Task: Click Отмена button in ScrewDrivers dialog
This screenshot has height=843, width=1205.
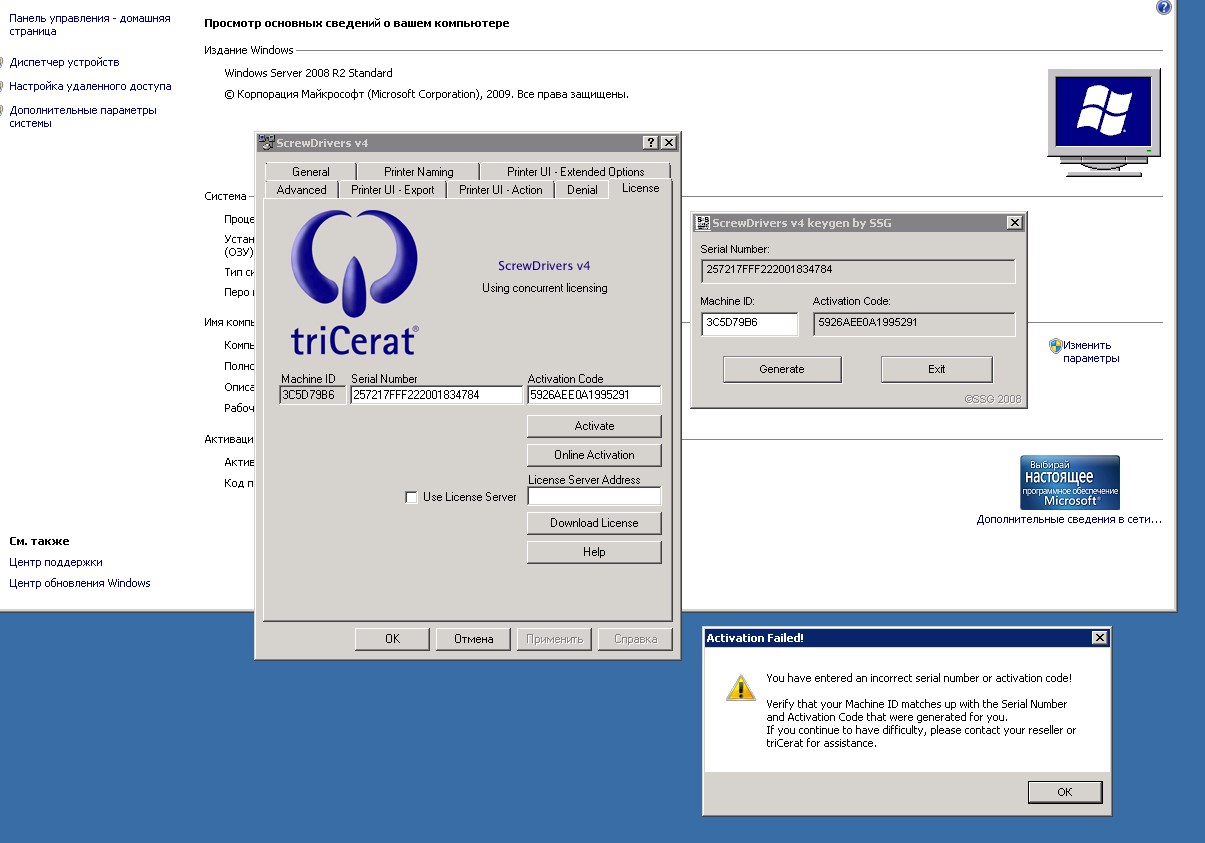Action: pos(474,639)
